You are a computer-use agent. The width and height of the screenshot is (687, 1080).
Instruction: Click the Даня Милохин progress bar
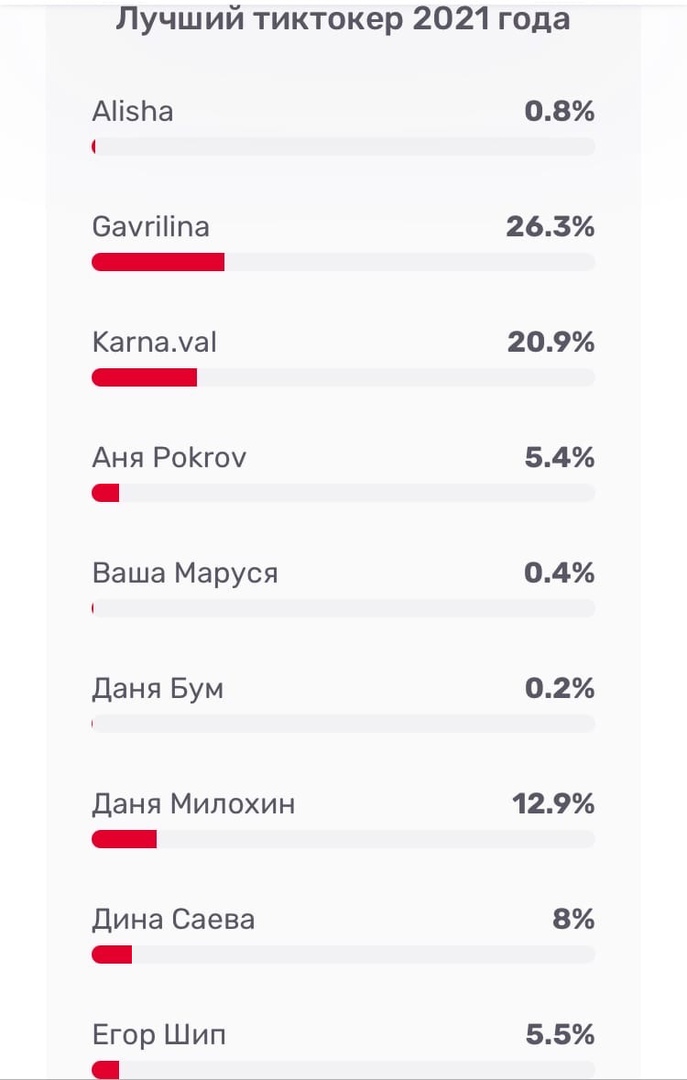124,839
